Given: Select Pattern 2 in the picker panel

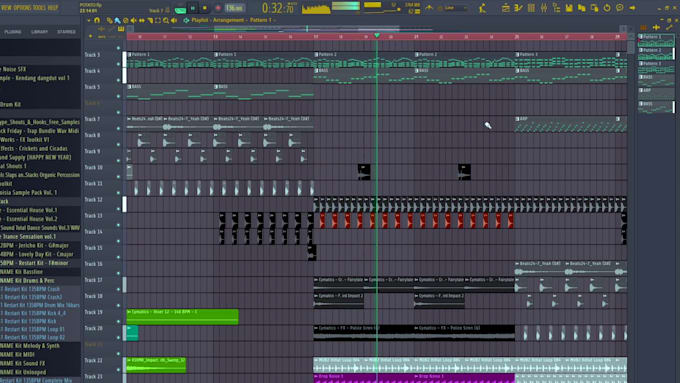Looking at the screenshot, I should pyautogui.click(x=656, y=54).
